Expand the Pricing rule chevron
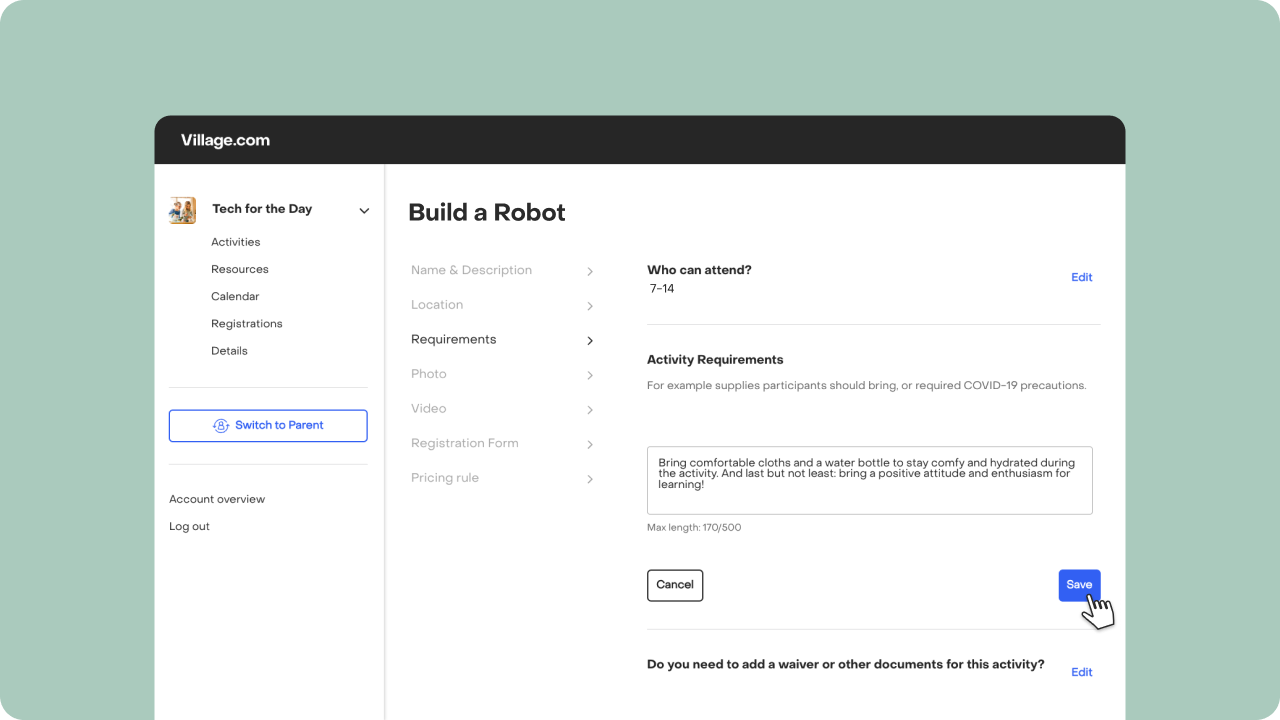1280x720 pixels. 590,479
